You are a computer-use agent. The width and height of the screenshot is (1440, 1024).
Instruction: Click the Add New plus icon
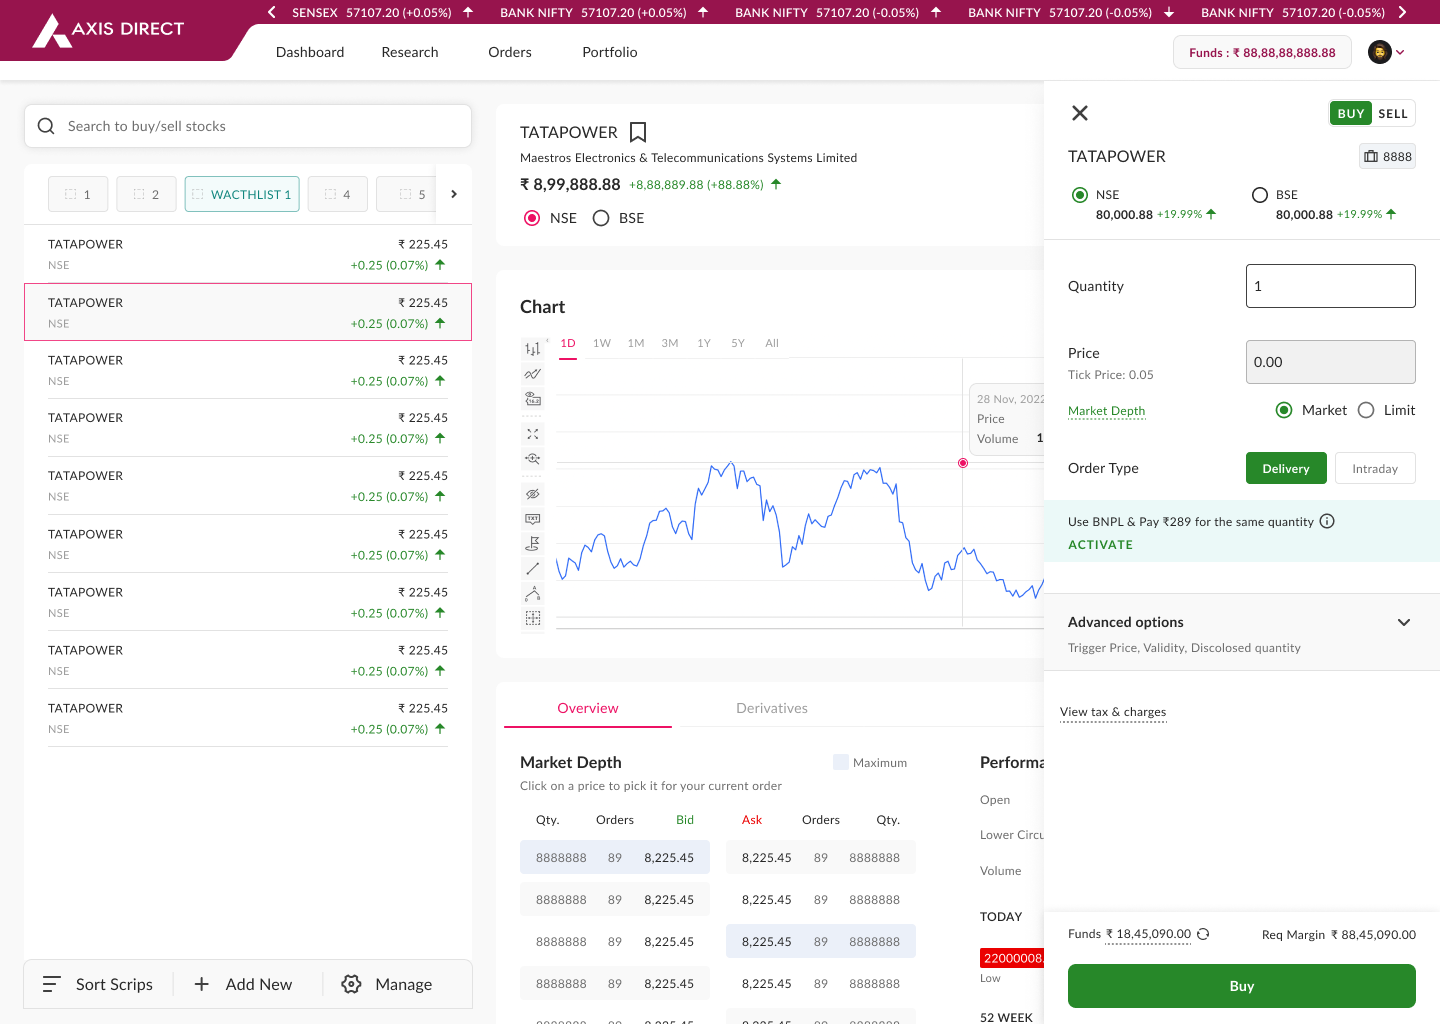[x=201, y=984]
